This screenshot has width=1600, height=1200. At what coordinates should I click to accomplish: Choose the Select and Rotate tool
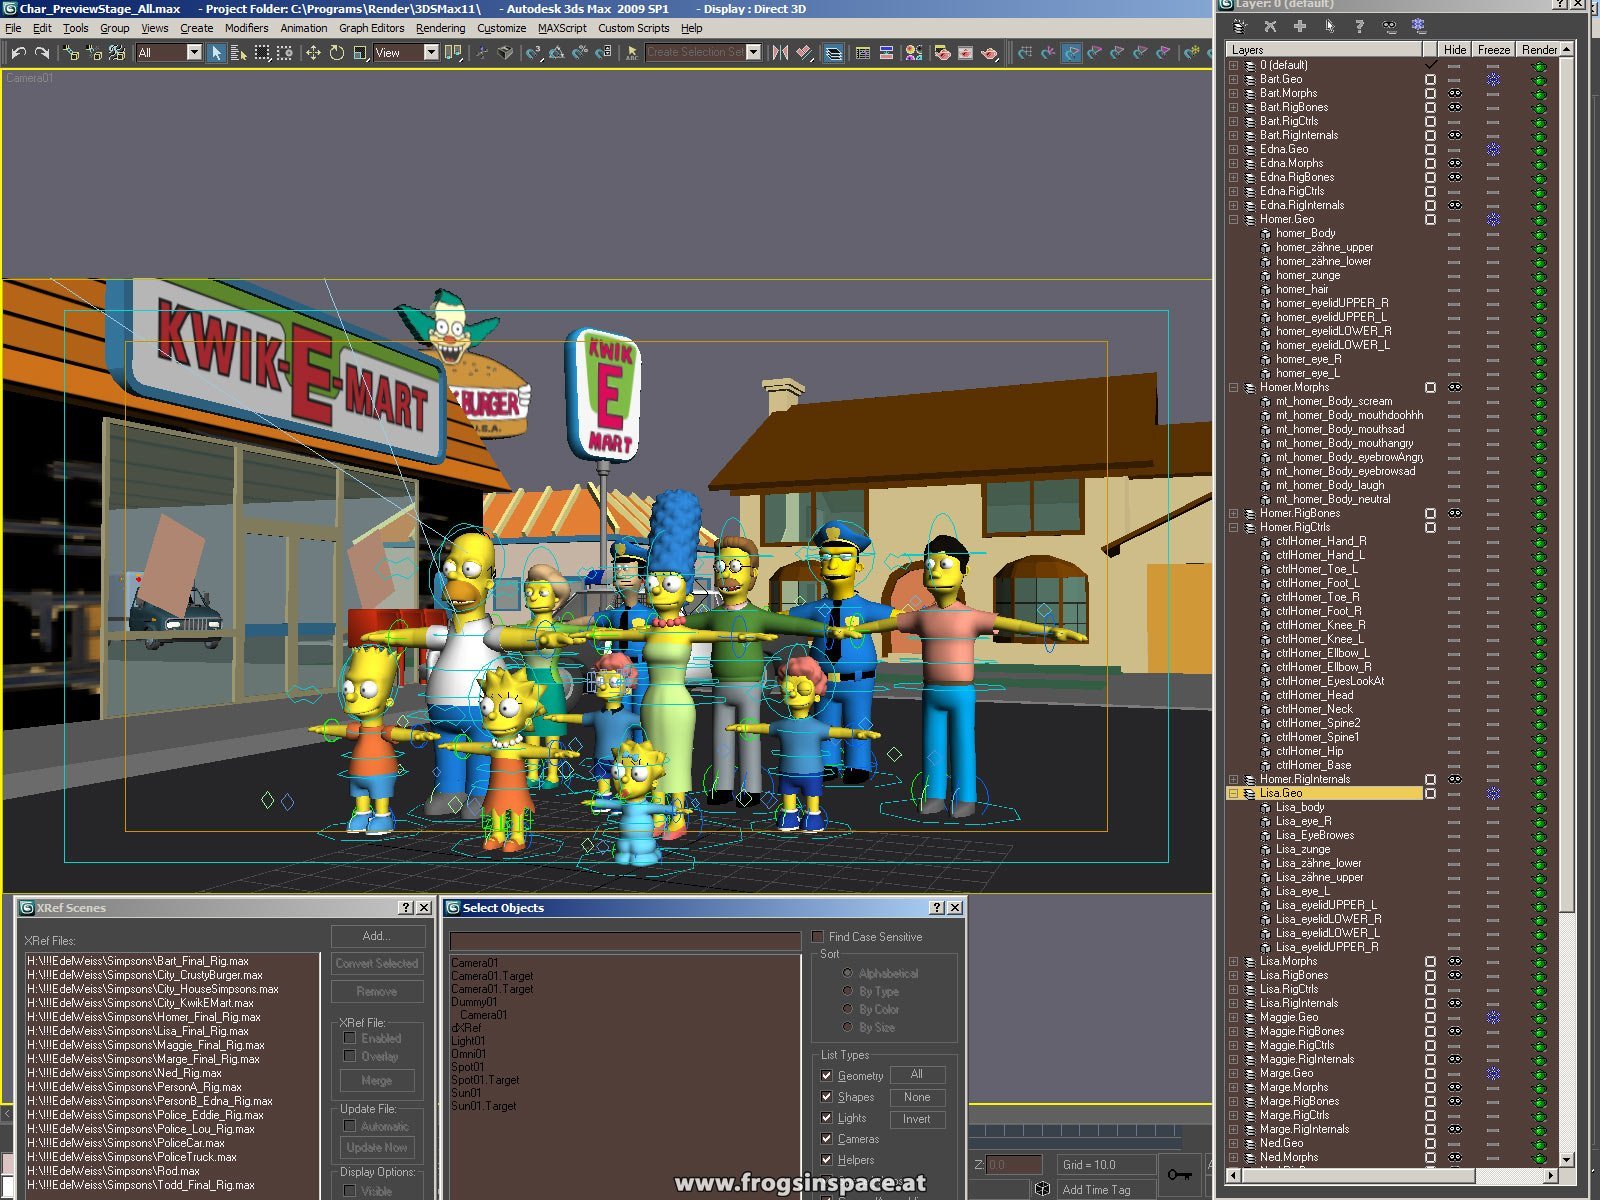pyautogui.click(x=337, y=52)
